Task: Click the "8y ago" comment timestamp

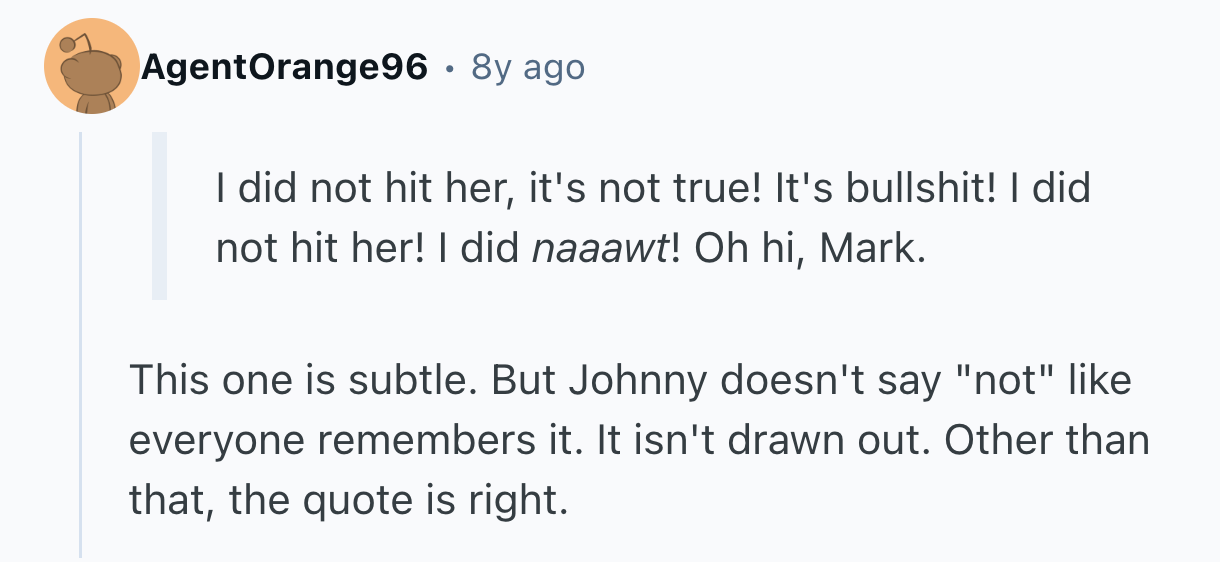Action: tap(527, 68)
